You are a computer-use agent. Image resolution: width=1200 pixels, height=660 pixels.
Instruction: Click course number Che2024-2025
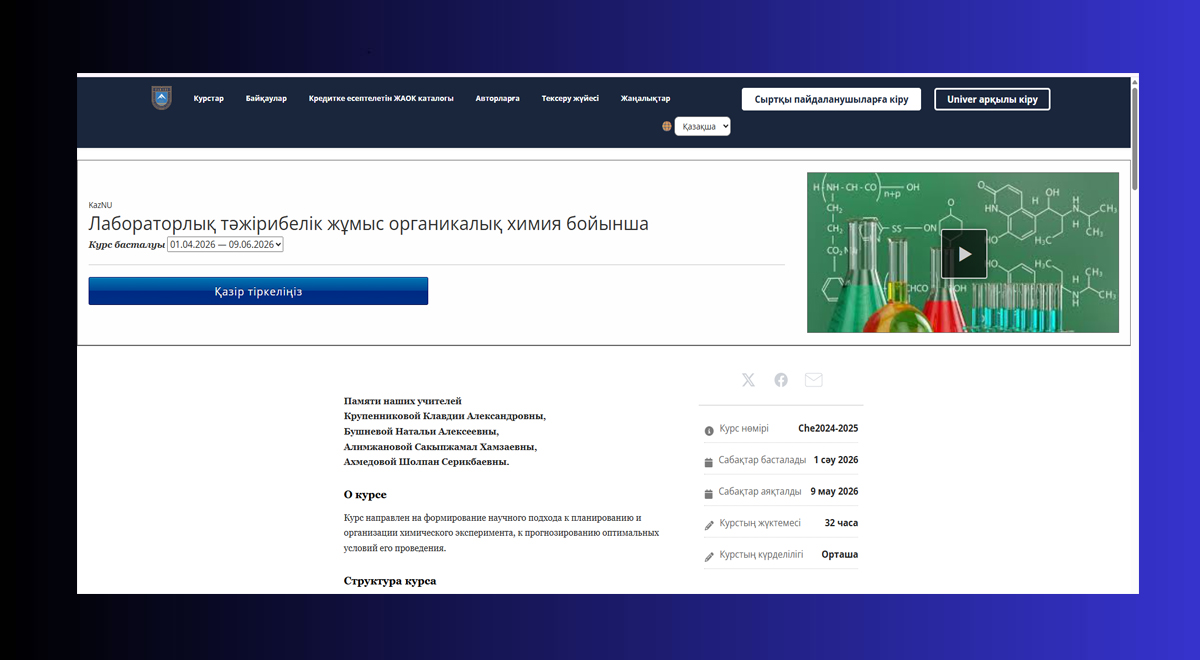point(828,429)
